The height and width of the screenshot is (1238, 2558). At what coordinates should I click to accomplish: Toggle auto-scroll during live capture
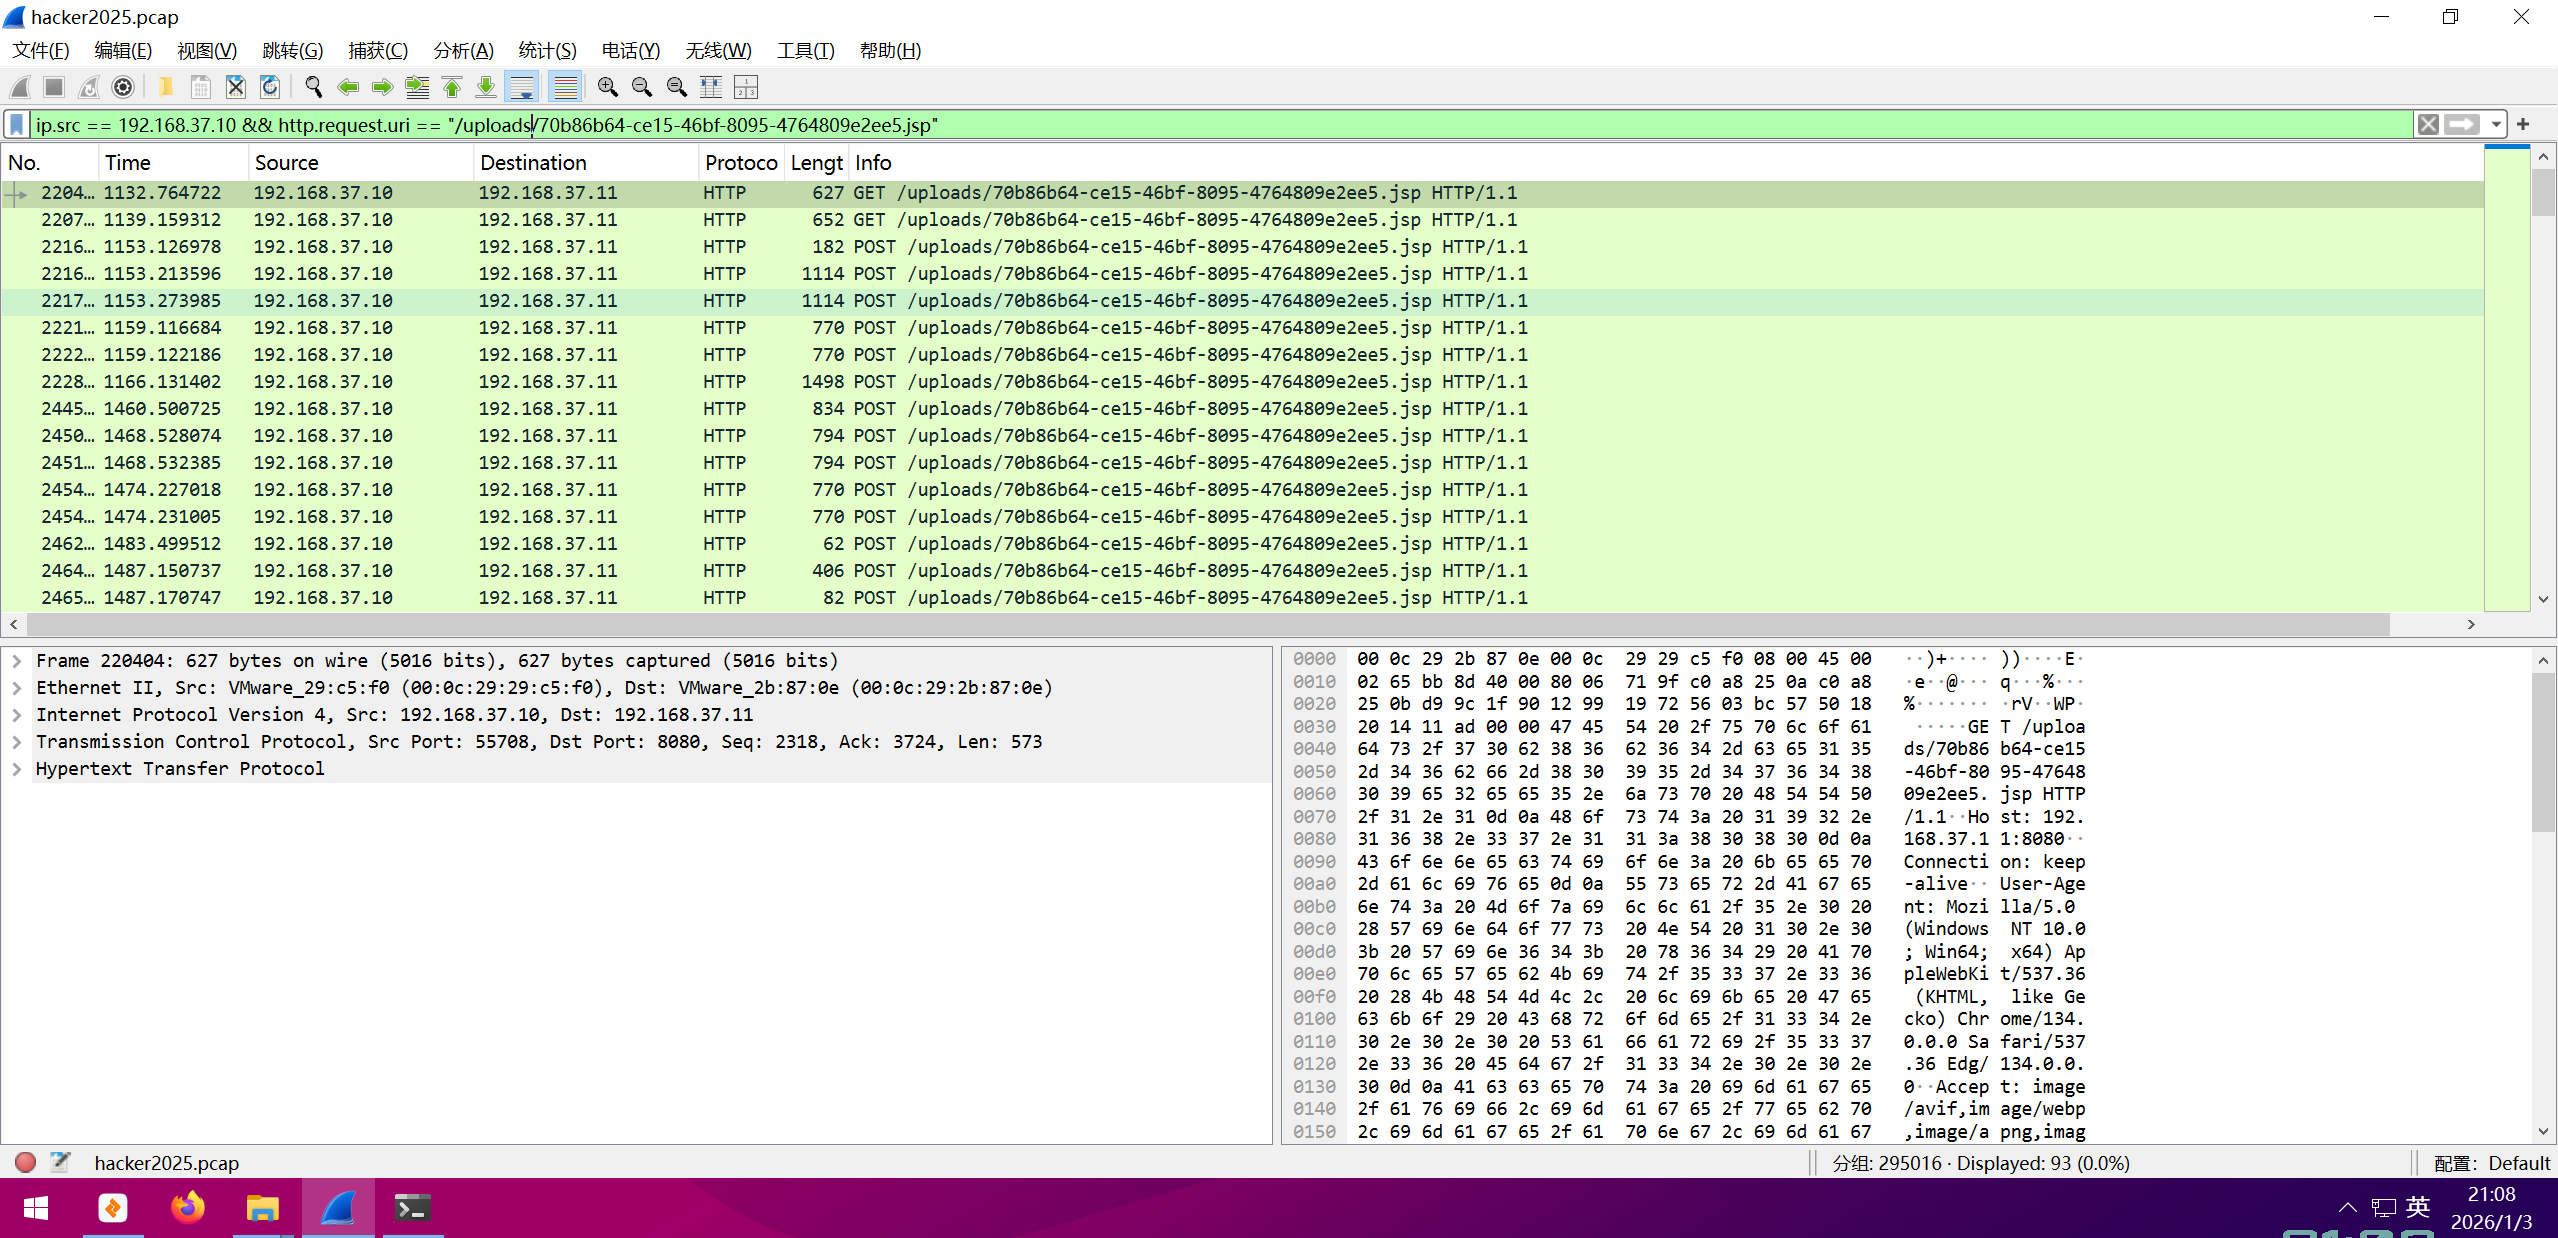(x=522, y=88)
